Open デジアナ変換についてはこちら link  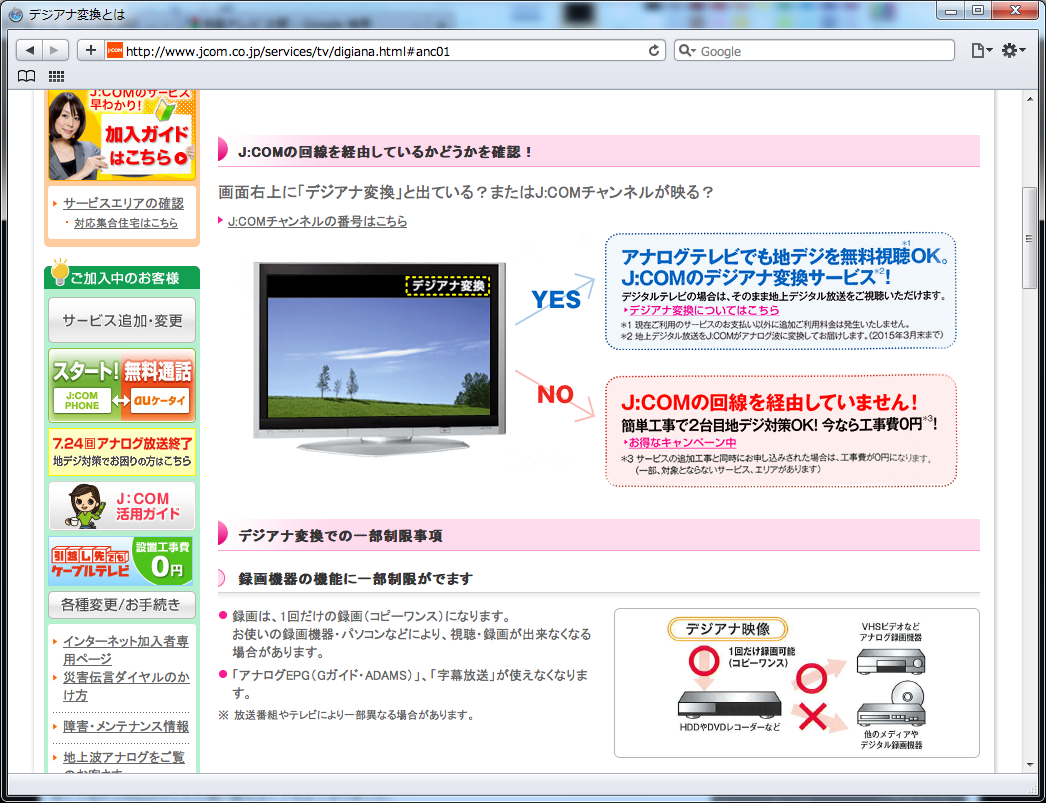click(704, 310)
